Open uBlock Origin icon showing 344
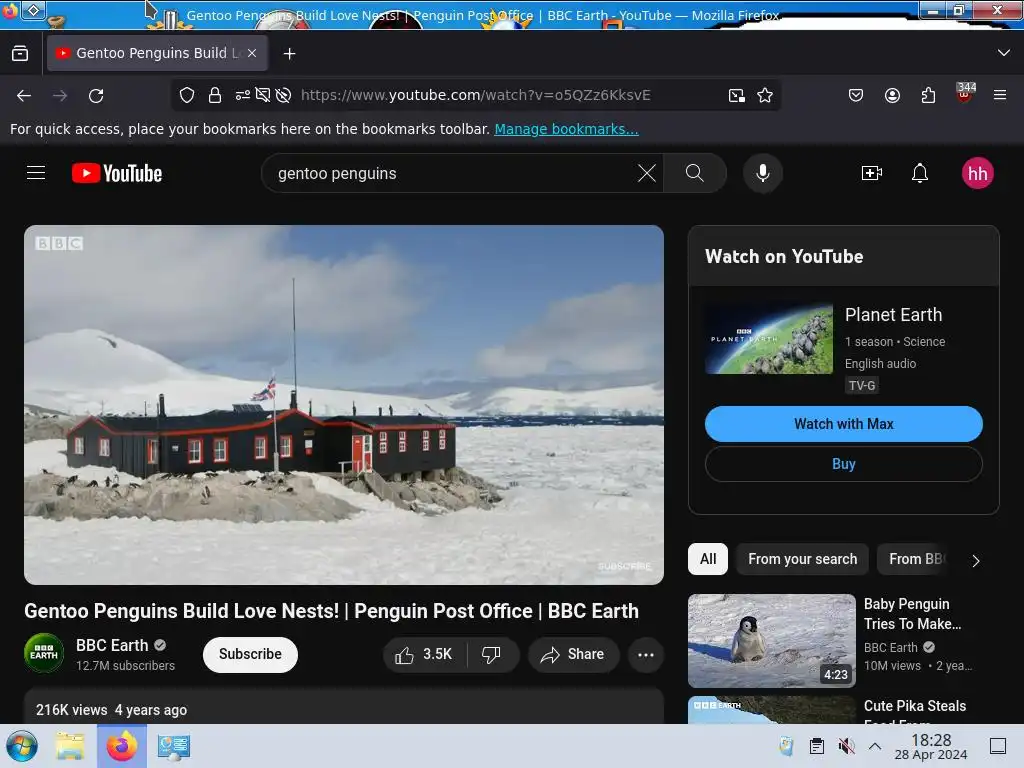Viewport: 1024px width, 768px height. [965, 94]
